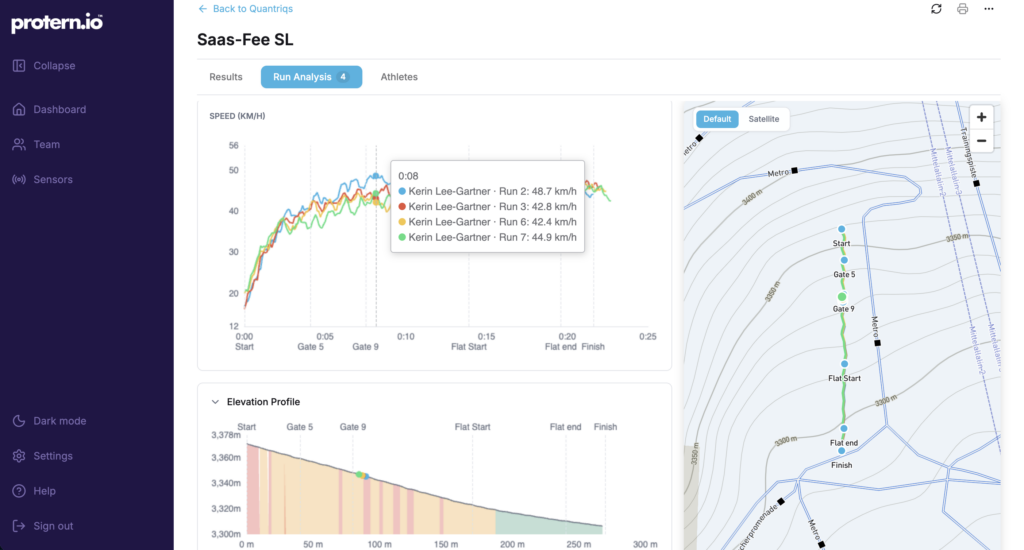
Task: Zoom in on the map
Action: pos(981,118)
